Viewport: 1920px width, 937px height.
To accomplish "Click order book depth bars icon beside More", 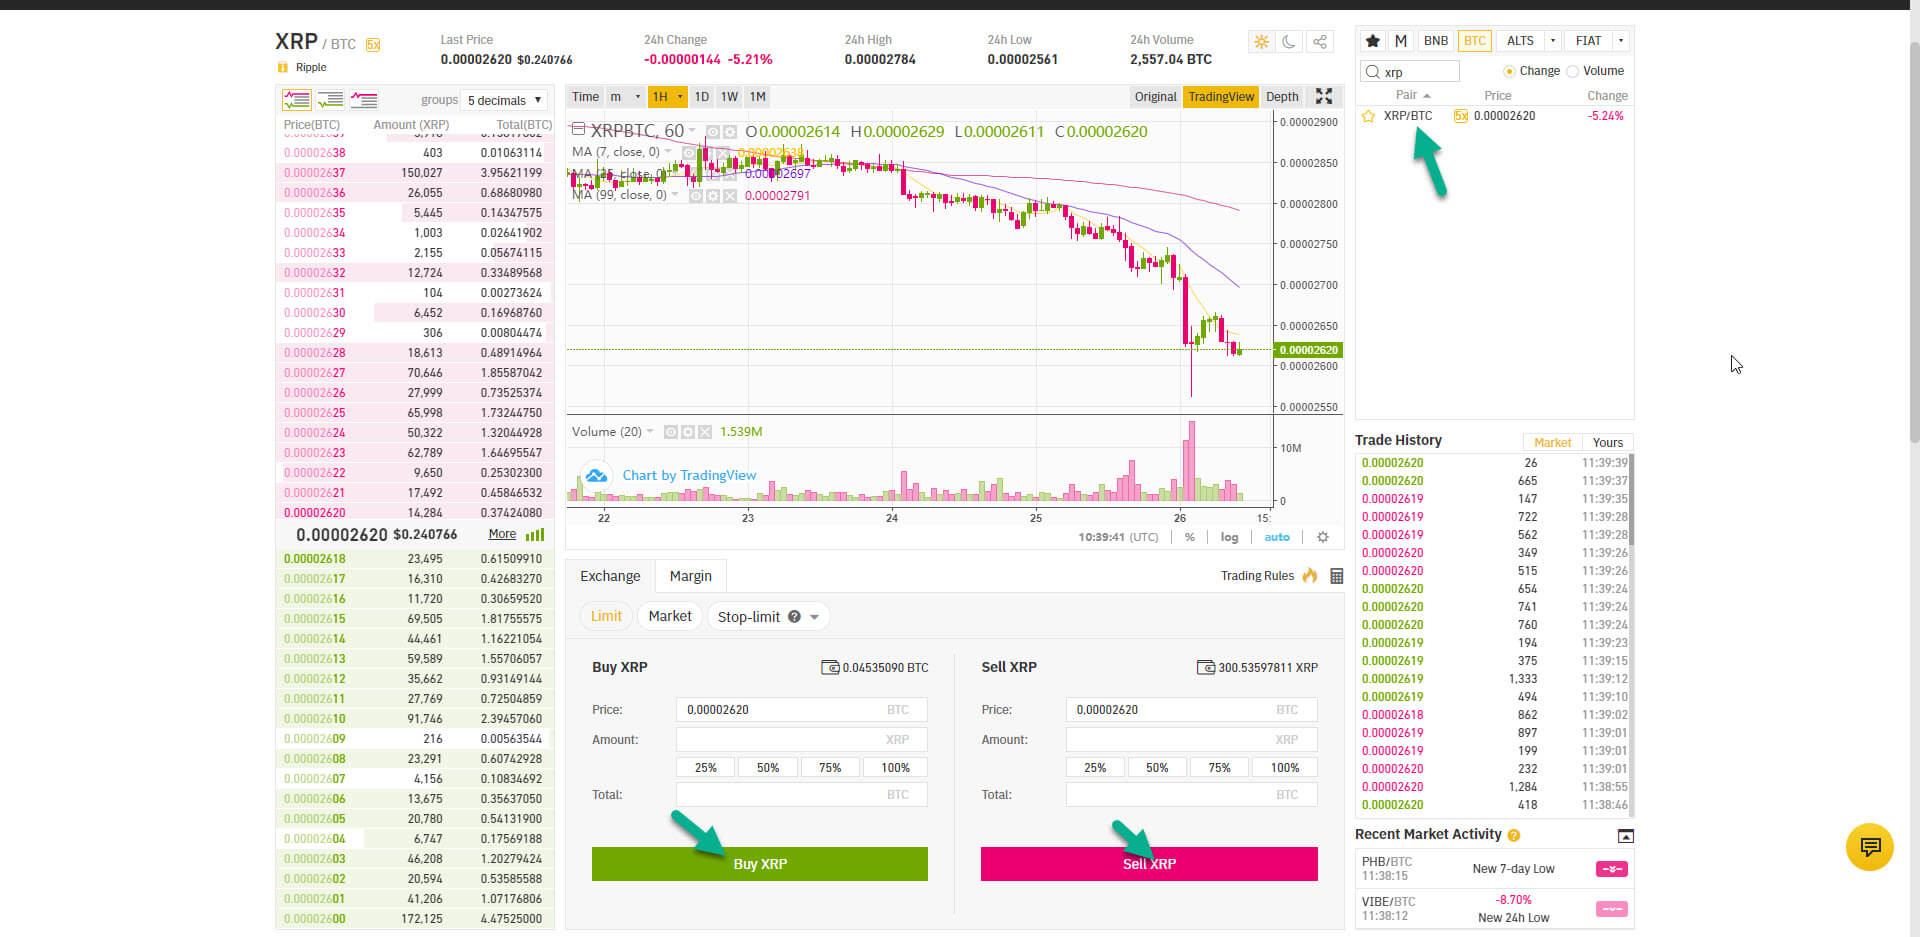I will click(x=535, y=535).
